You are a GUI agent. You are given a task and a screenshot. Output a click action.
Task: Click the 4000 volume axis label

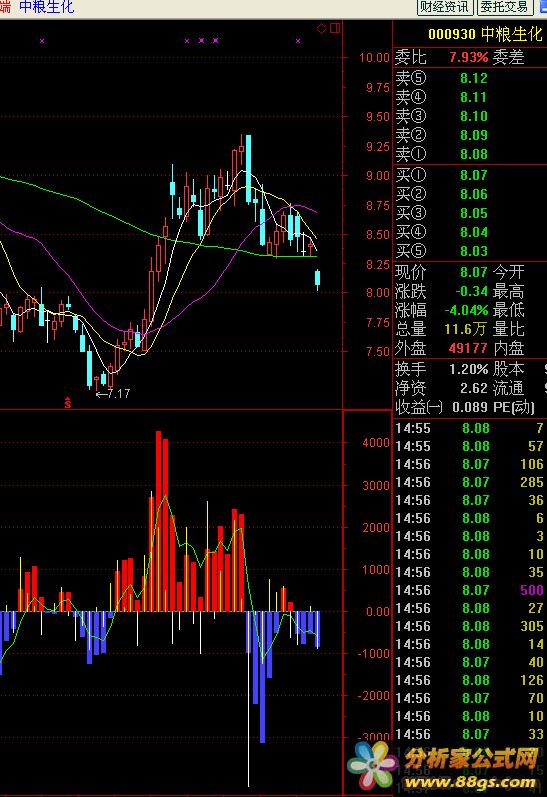[376, 443]
